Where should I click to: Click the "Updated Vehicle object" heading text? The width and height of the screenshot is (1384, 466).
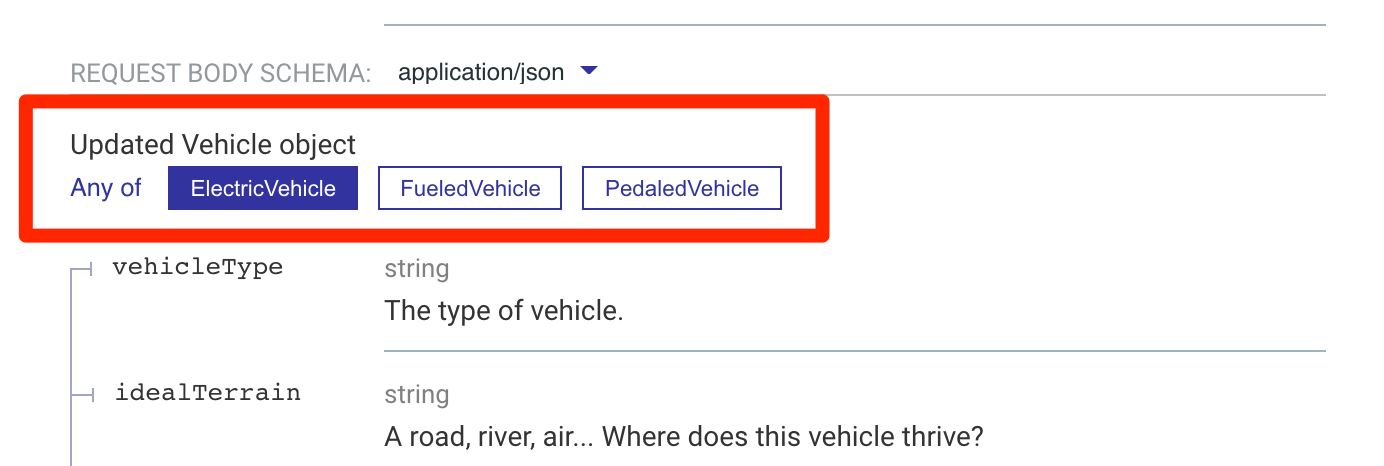[213, 145]
